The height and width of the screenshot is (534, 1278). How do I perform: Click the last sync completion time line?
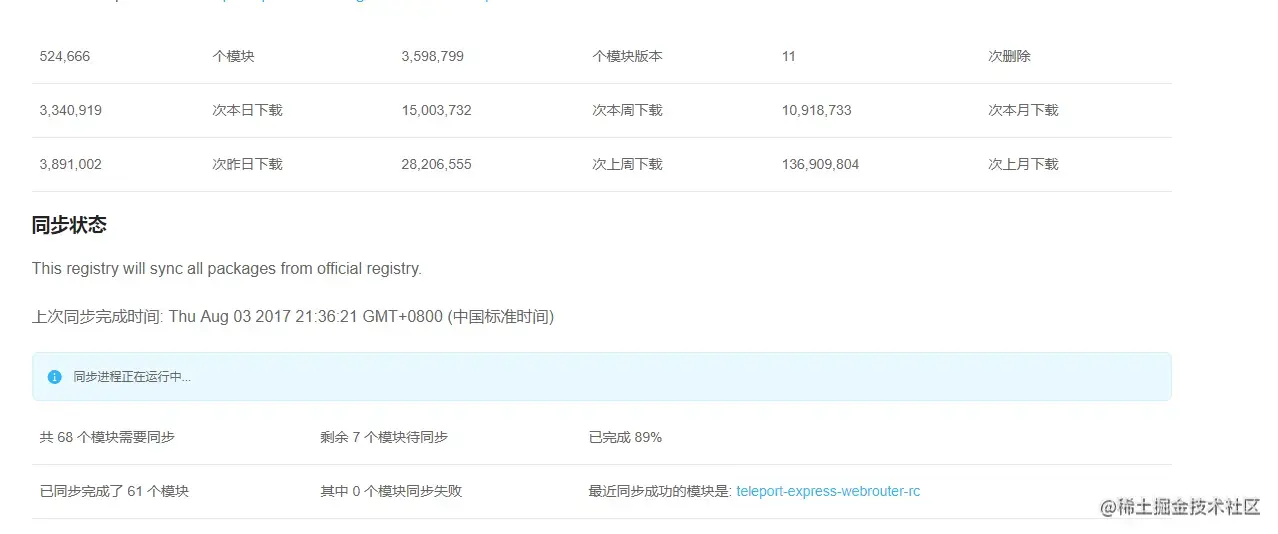click(x=293, y=316)
